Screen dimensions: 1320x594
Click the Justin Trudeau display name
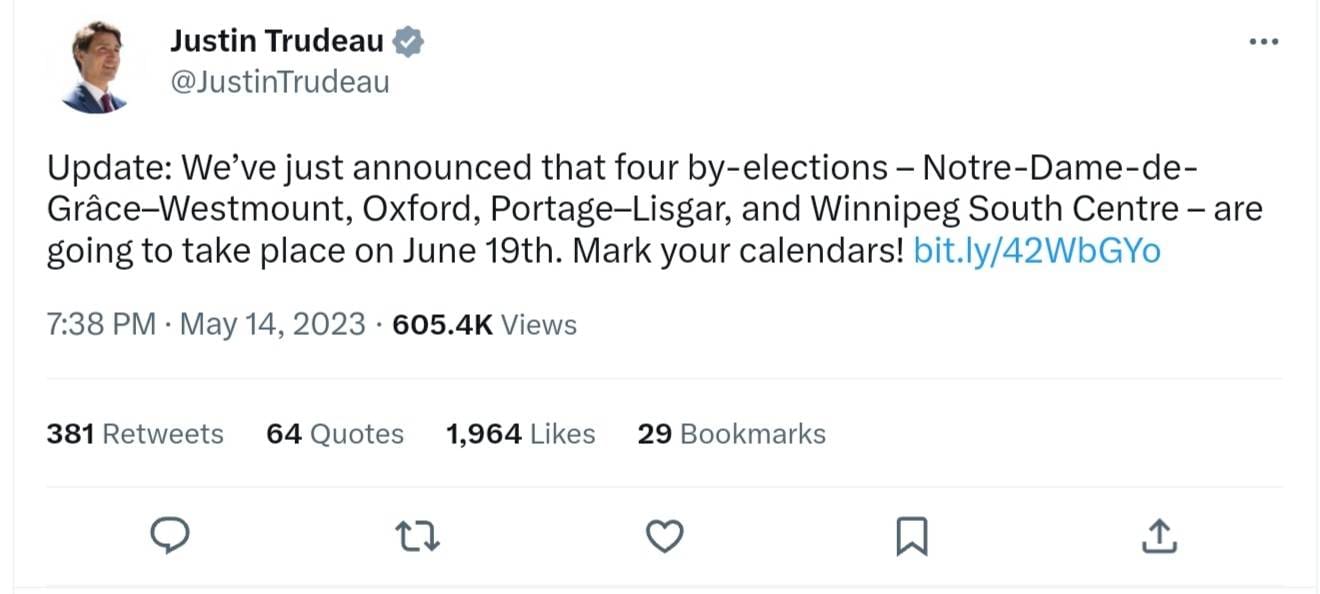tap(278, 40)
